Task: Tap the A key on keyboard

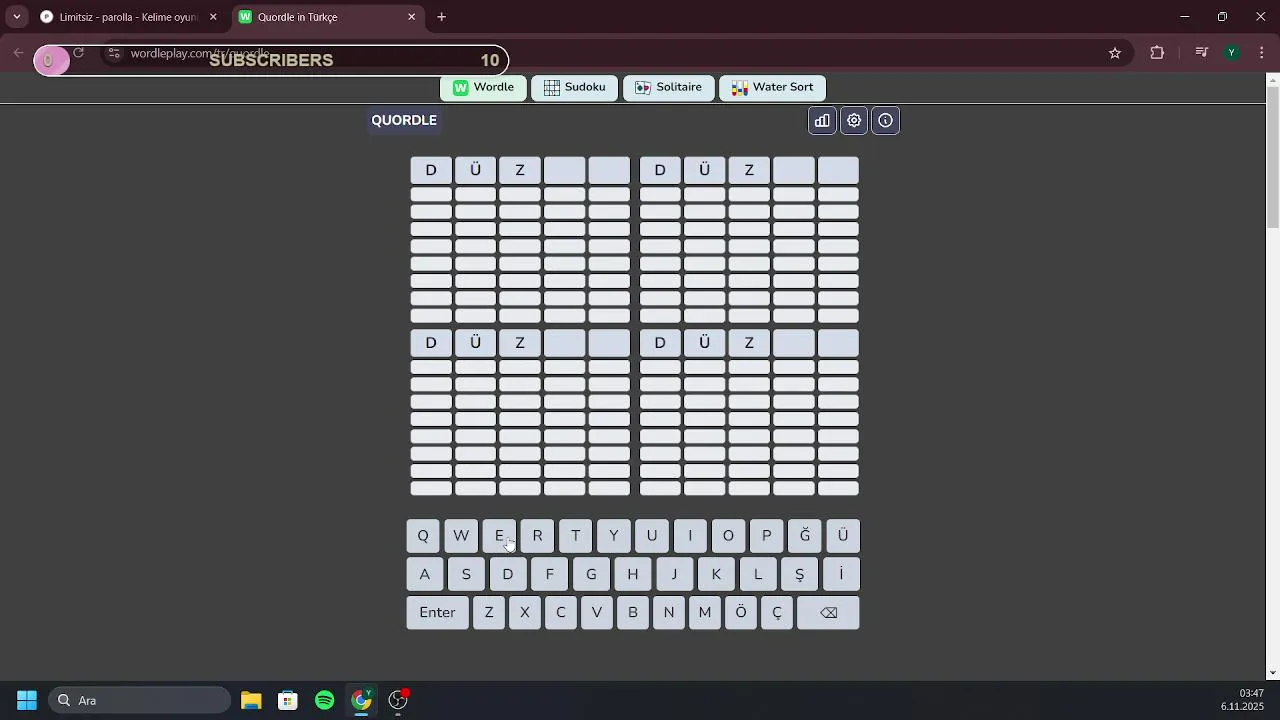Action: click(x=425, y=574)
